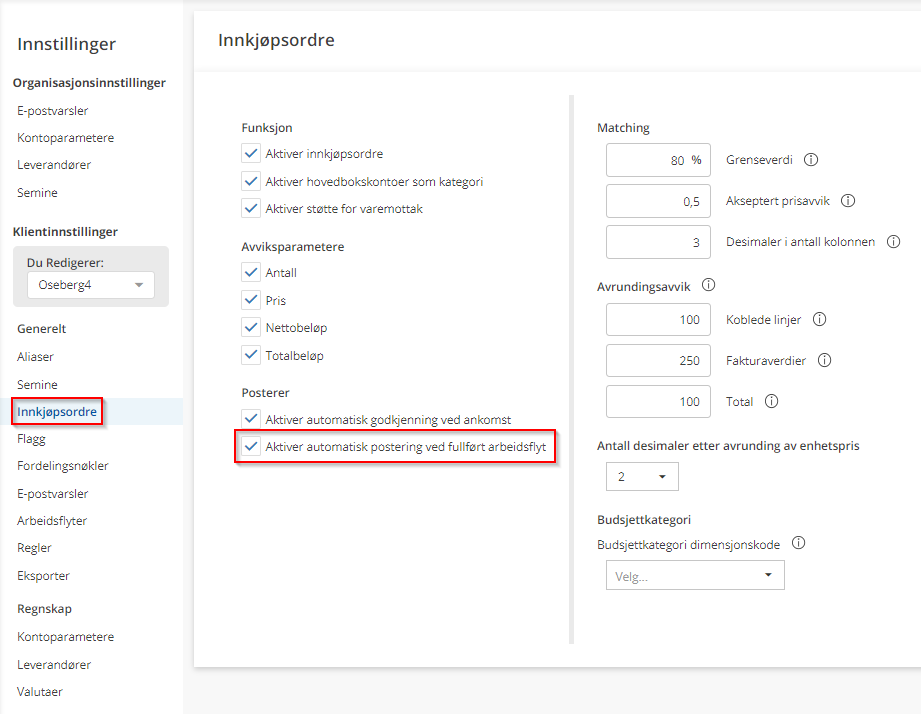Toggle the Nettobeløp deviation checkbox

tap(251, 327)
